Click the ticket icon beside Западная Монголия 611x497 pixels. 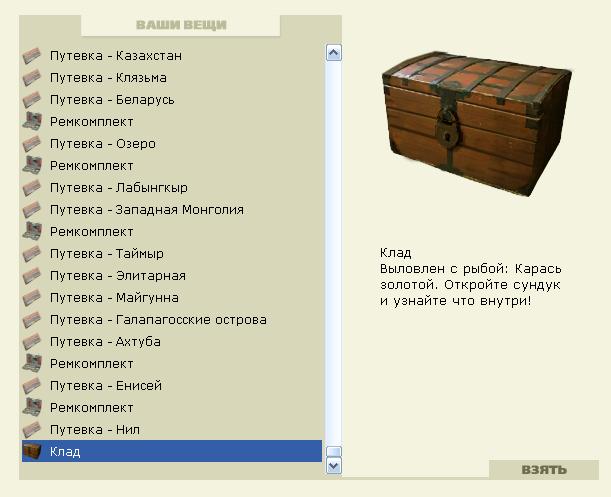(x=32, y=210)
